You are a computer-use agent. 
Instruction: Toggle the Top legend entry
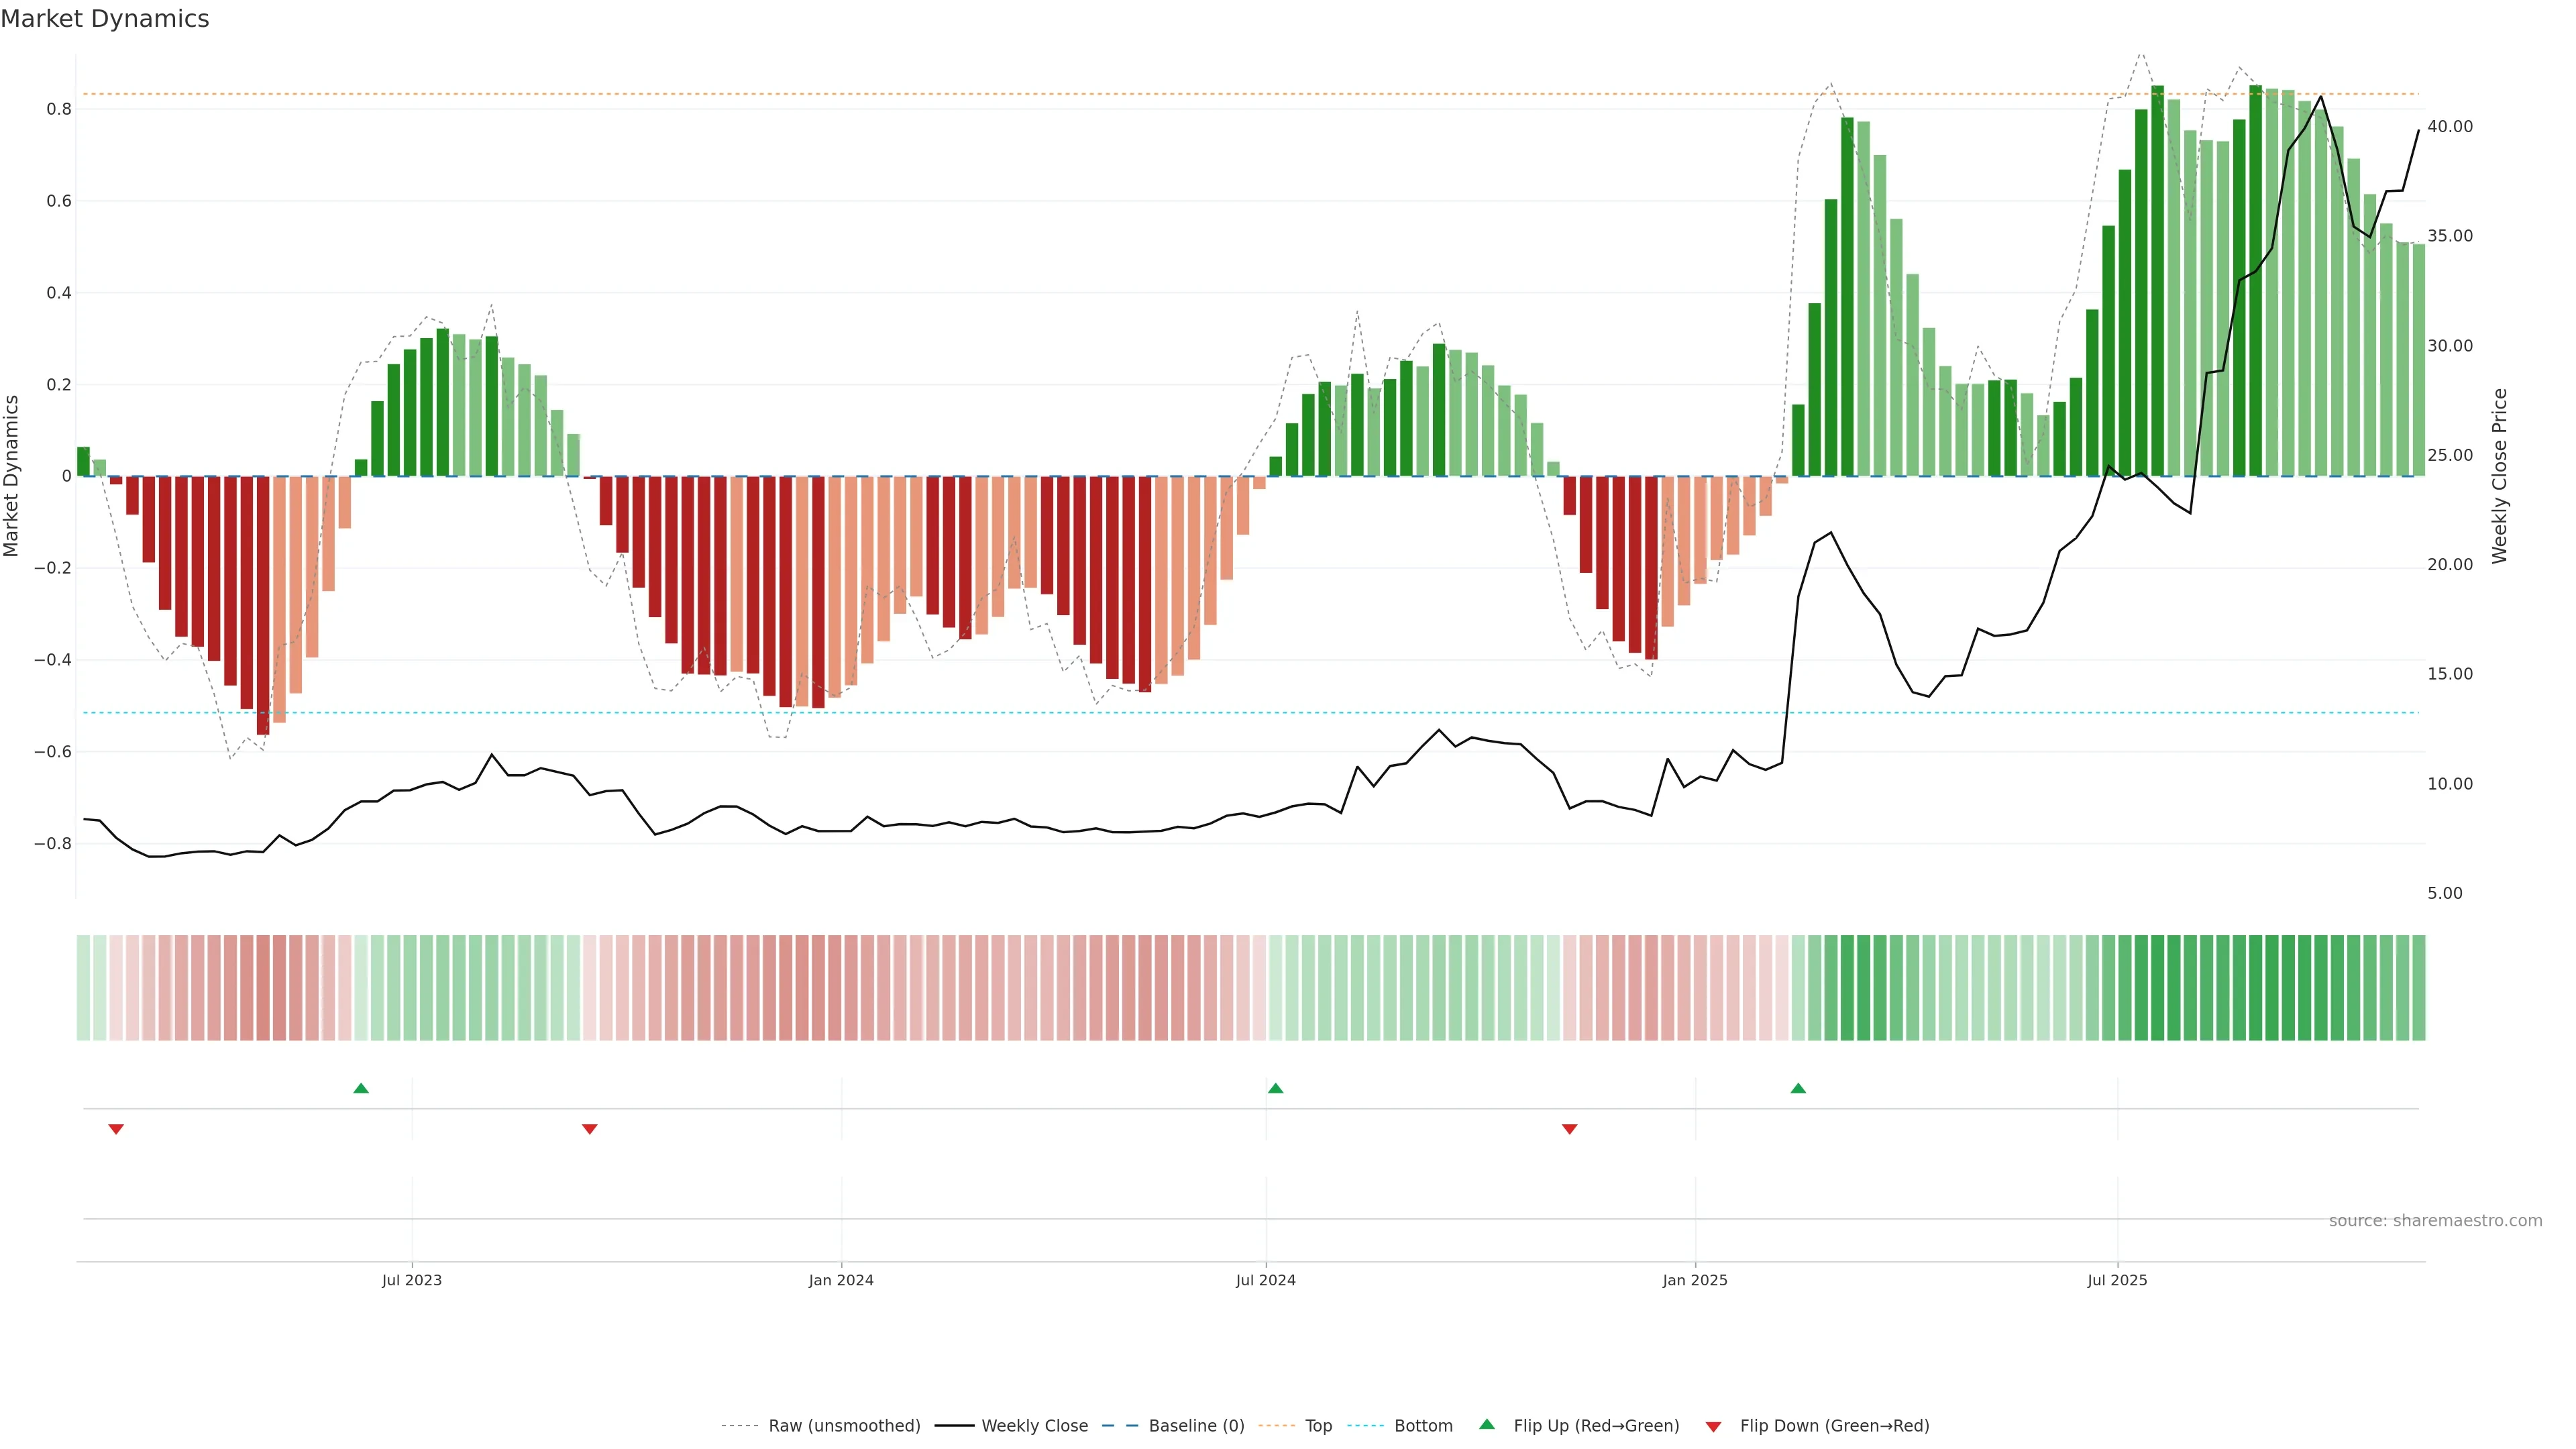1318,1426
